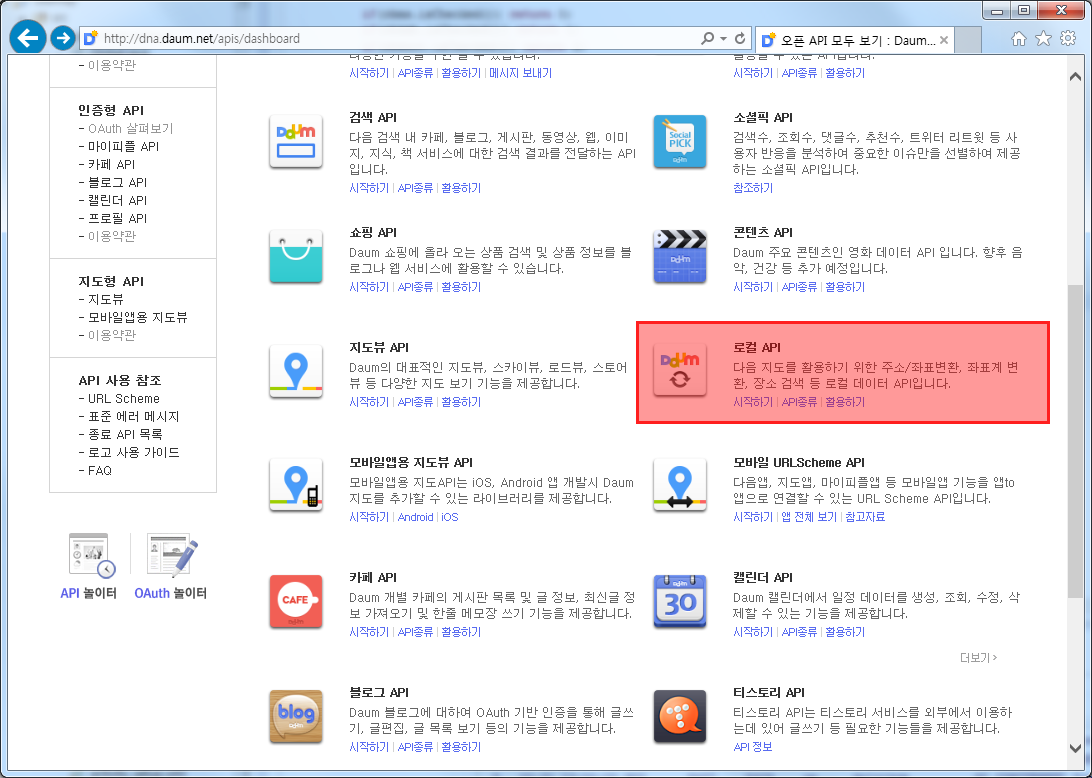
Task: Open browser Tools gear icon
Action: point(1068,38)
